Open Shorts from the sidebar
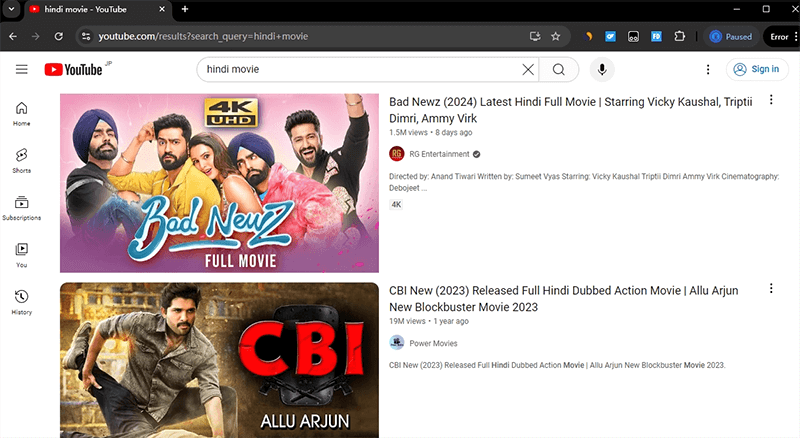This screenshot has width=800, height=438. pos(22,161)
